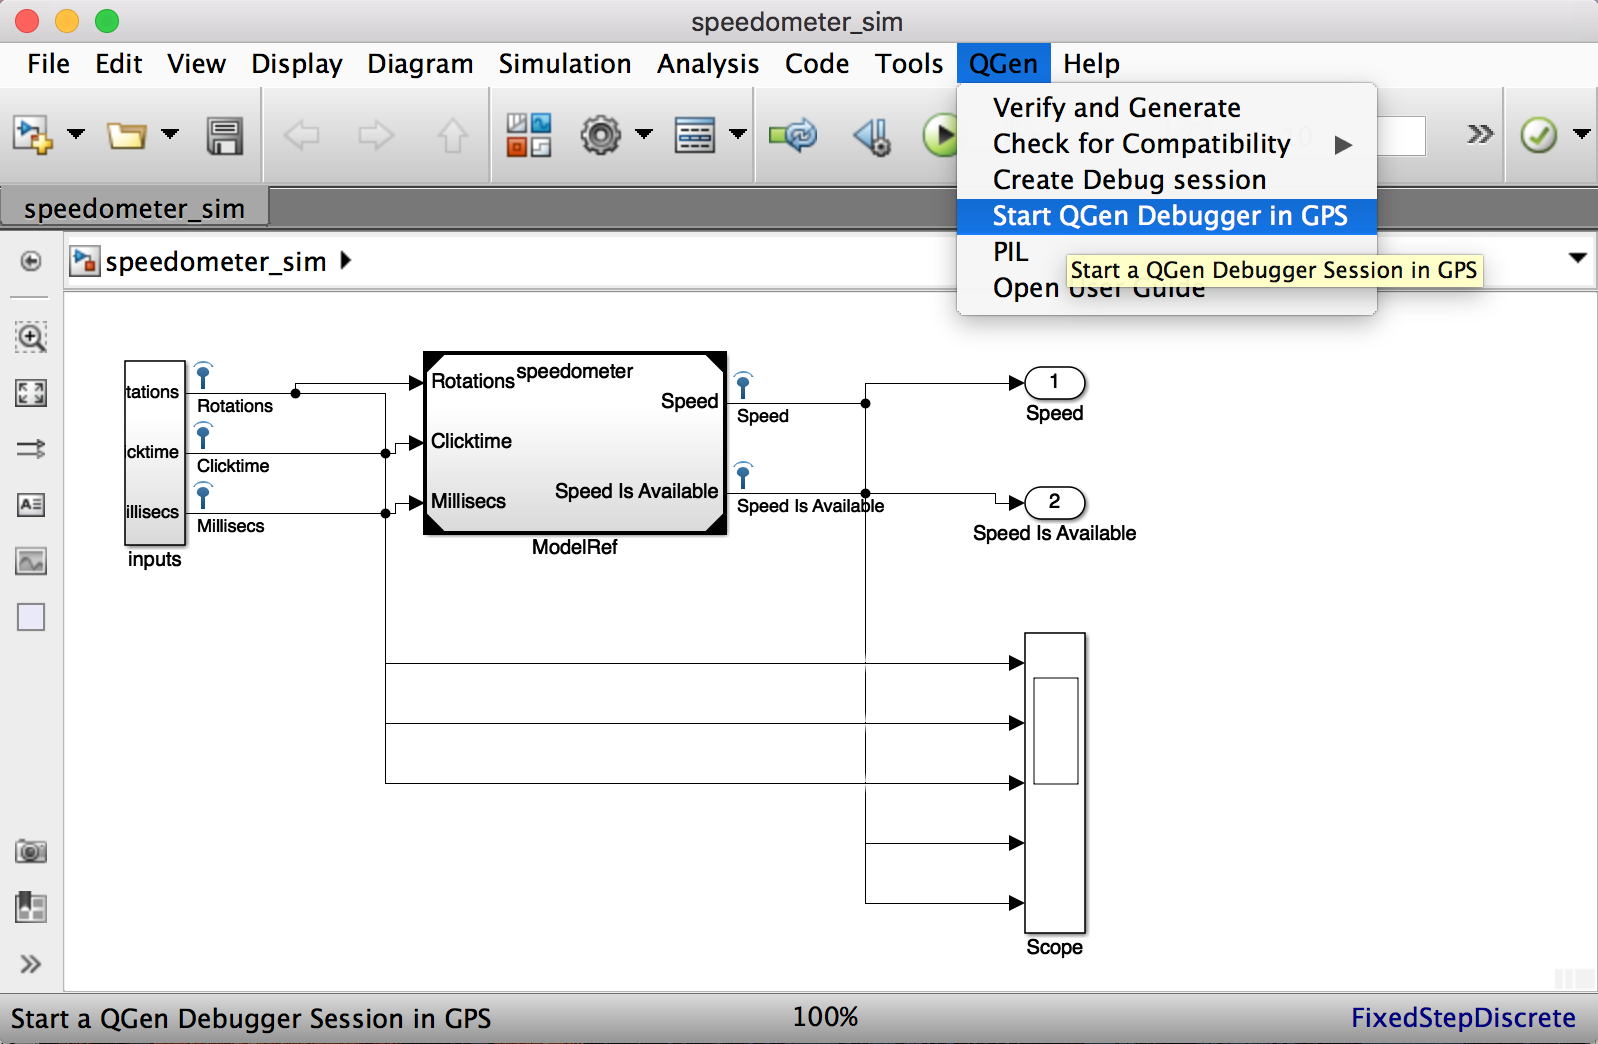Click the Forward navigation arrow
Viewport: 1598px width, 1044px height.
(376, 135)
